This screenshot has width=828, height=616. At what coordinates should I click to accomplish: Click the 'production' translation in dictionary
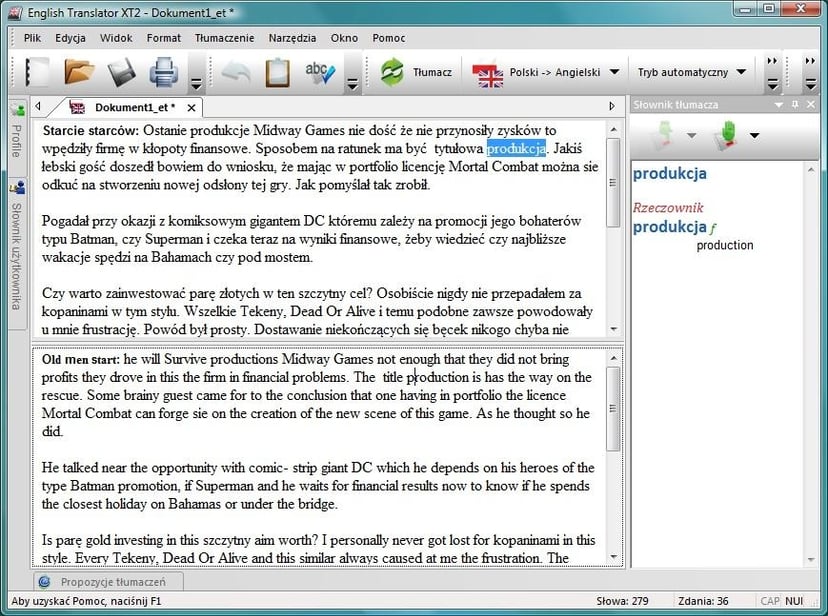(724, 245)
